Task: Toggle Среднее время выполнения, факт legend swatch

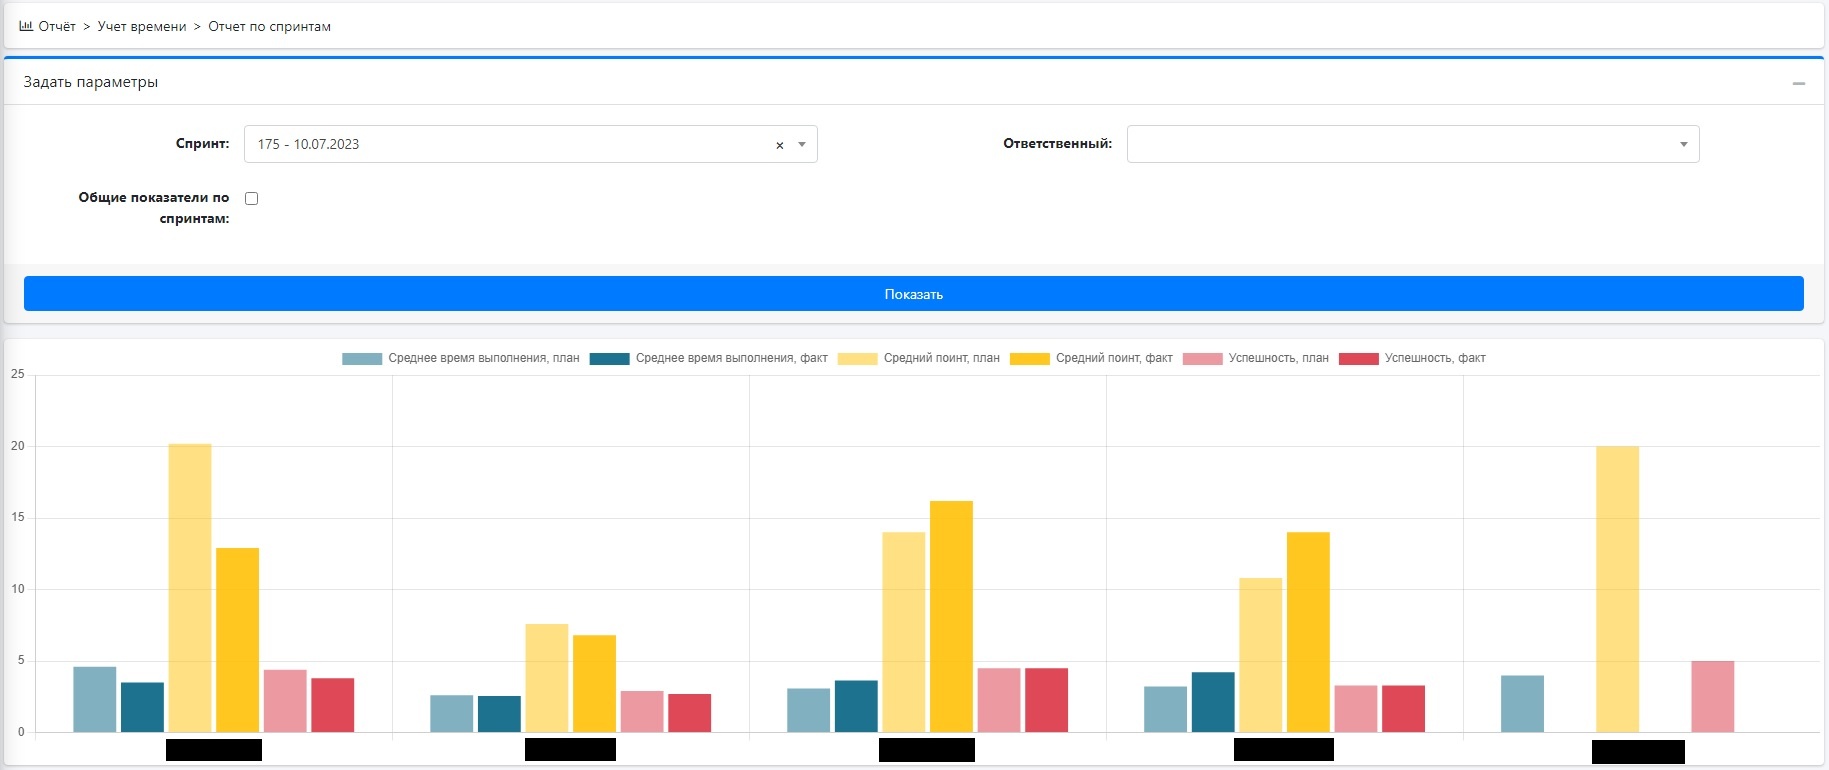Action: (609, 359)
